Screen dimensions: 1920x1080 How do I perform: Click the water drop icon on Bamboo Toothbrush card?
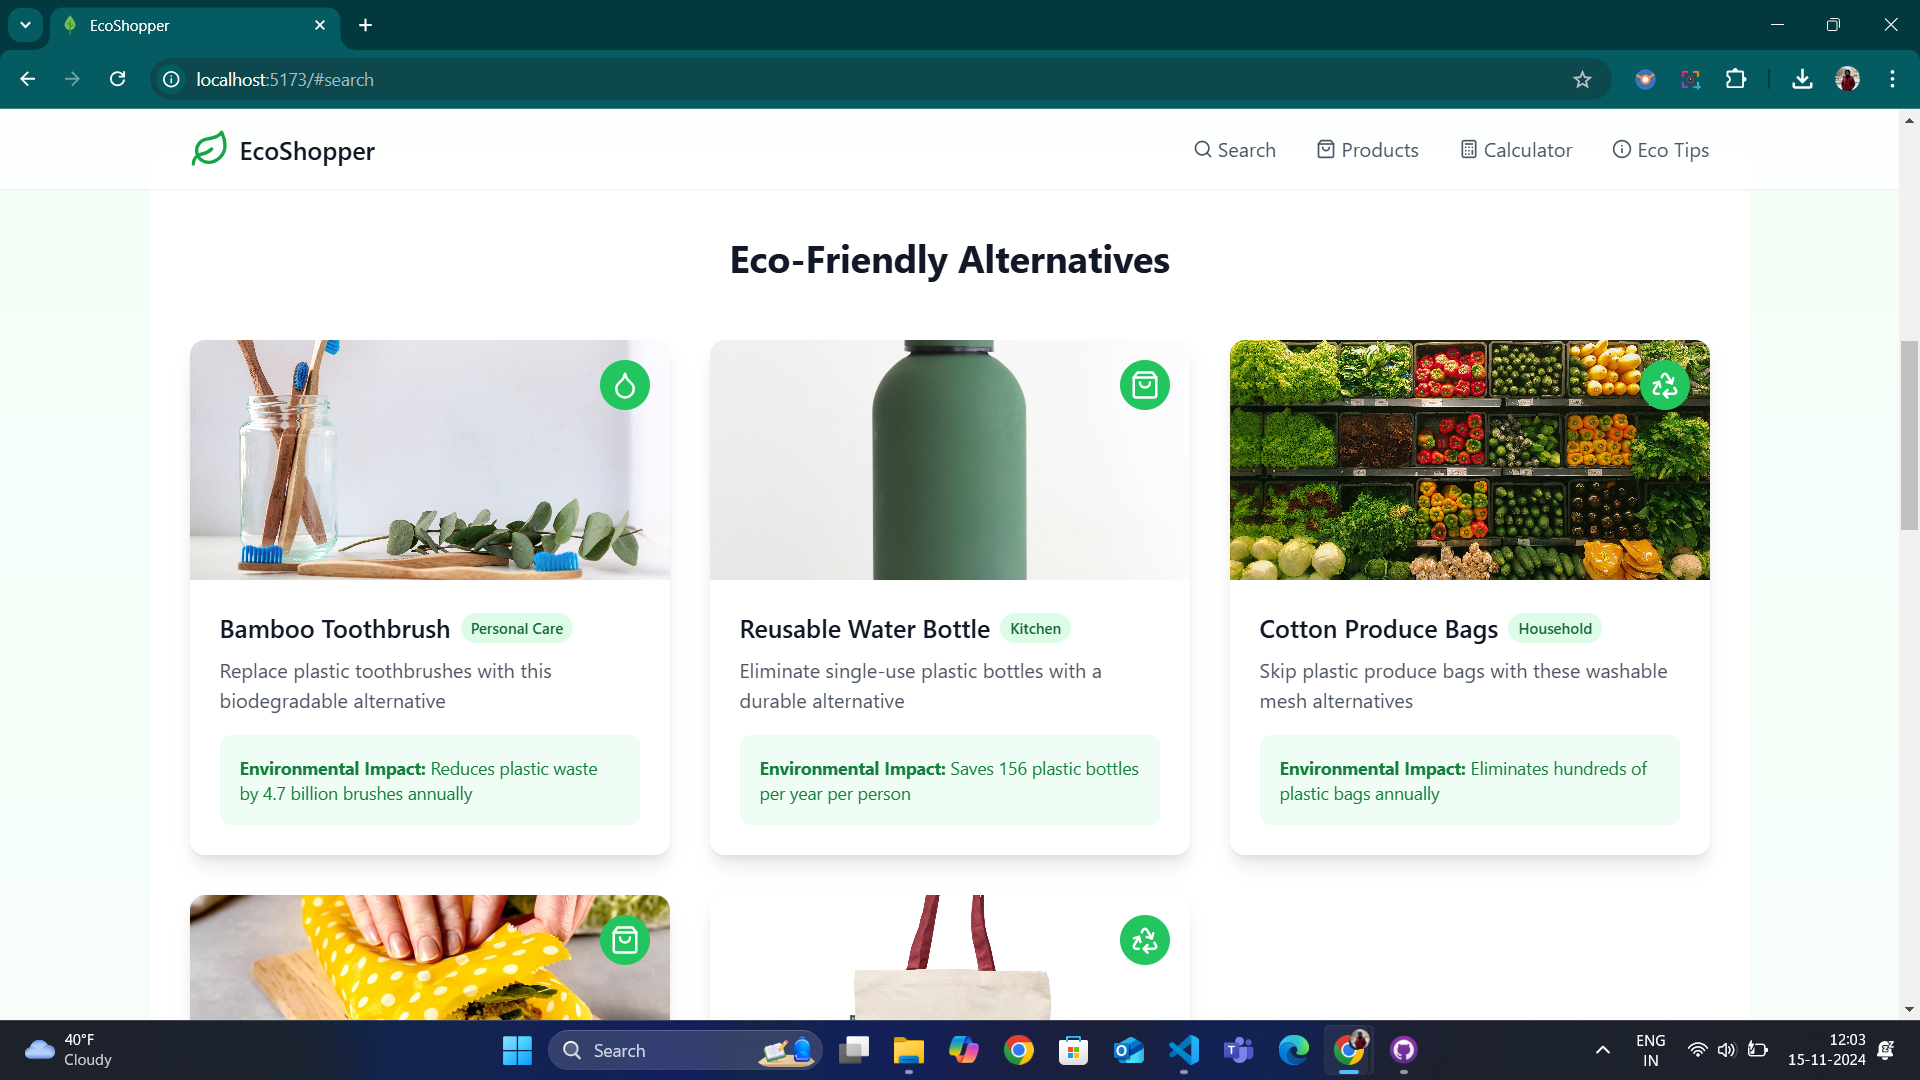(x=625, y=385)
